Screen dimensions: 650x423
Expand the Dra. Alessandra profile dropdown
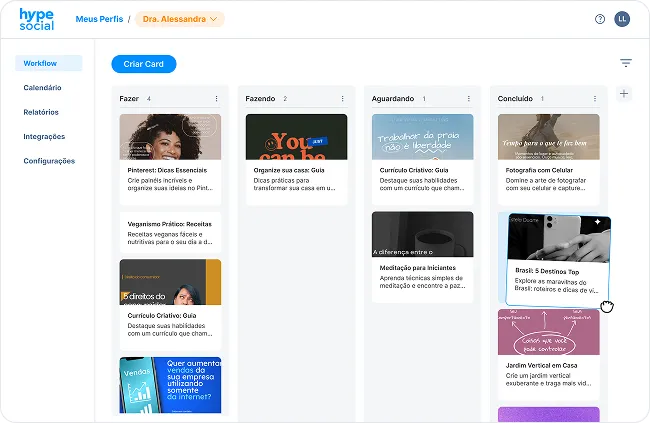coord(180,19)
